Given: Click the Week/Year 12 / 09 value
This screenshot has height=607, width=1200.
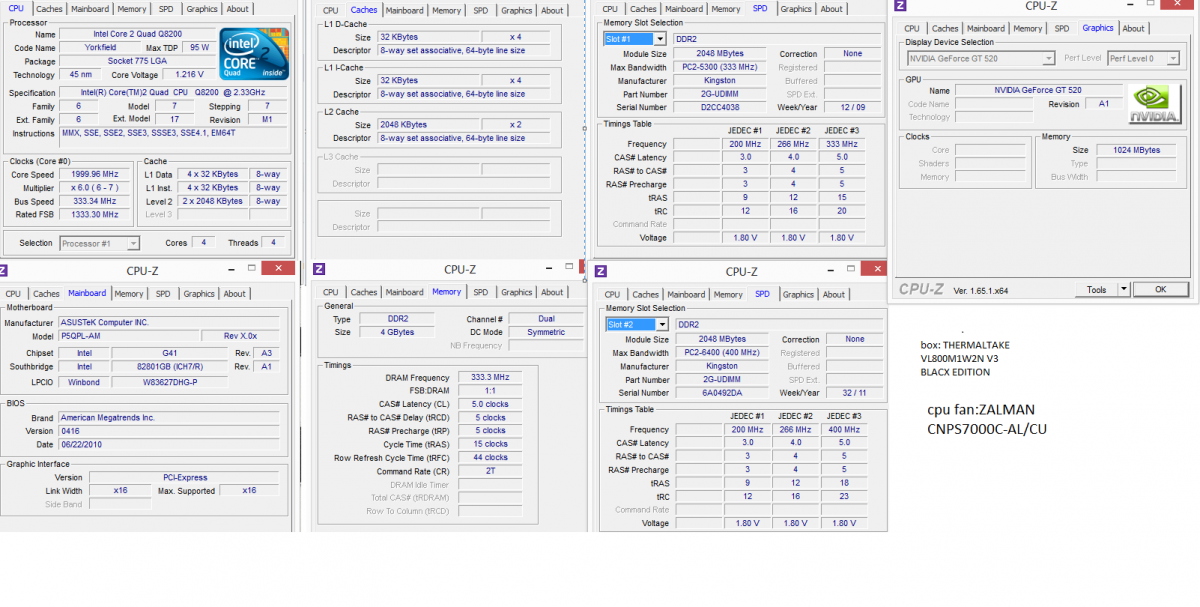Looking at the screenshot, I should [x=852, y=107].
